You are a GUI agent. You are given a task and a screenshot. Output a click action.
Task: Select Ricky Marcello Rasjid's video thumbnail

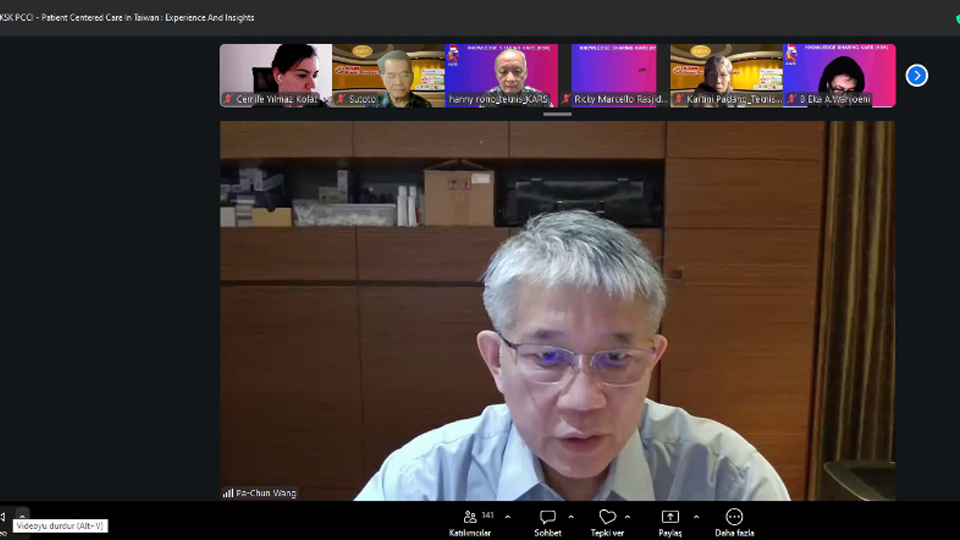(x=614, y=75)
